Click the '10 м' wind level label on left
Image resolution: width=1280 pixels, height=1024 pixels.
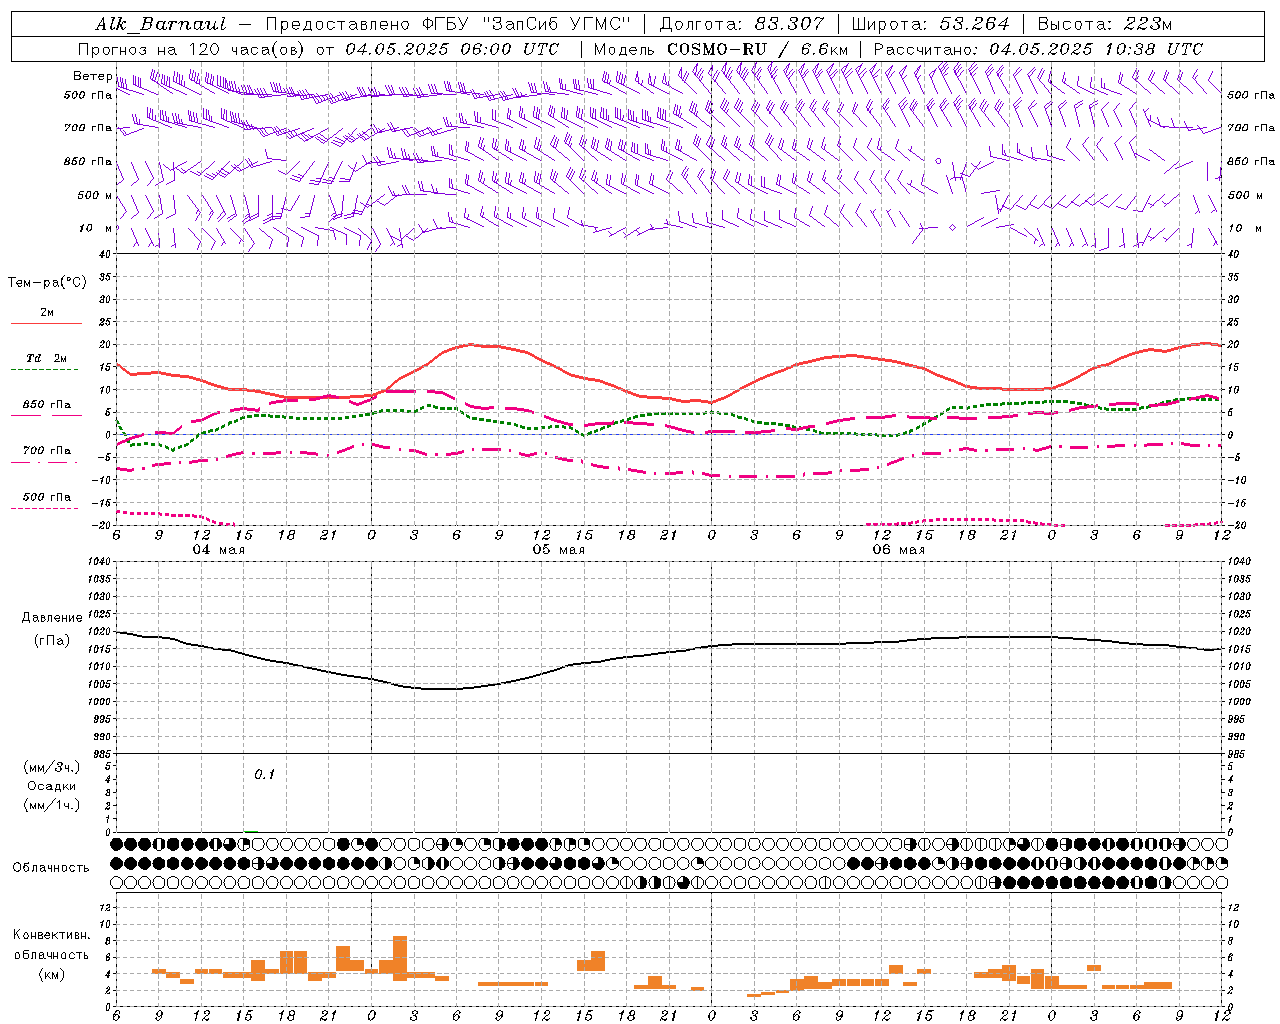click(x=96, y=228)
